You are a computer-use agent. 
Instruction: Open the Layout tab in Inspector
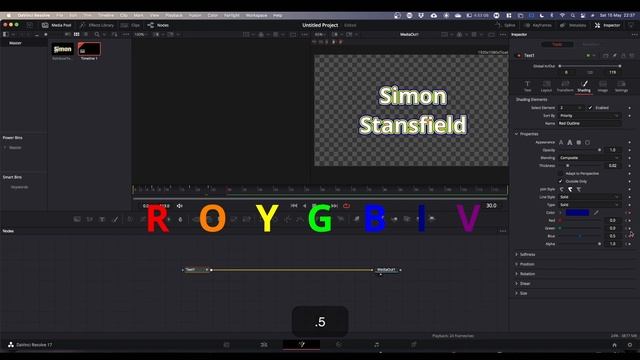click(x=546, y=86)
